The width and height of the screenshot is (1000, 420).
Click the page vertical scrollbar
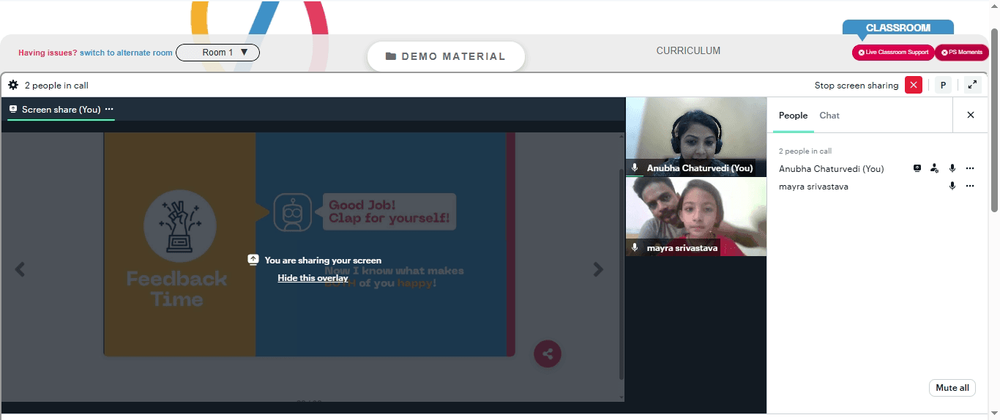994,120
